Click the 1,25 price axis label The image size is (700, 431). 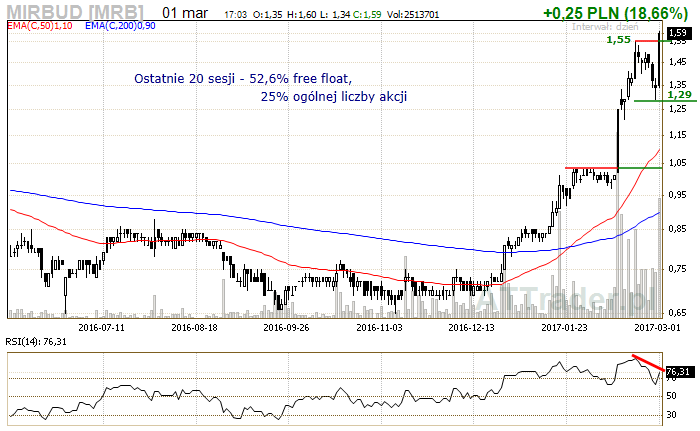pos(677,109)
